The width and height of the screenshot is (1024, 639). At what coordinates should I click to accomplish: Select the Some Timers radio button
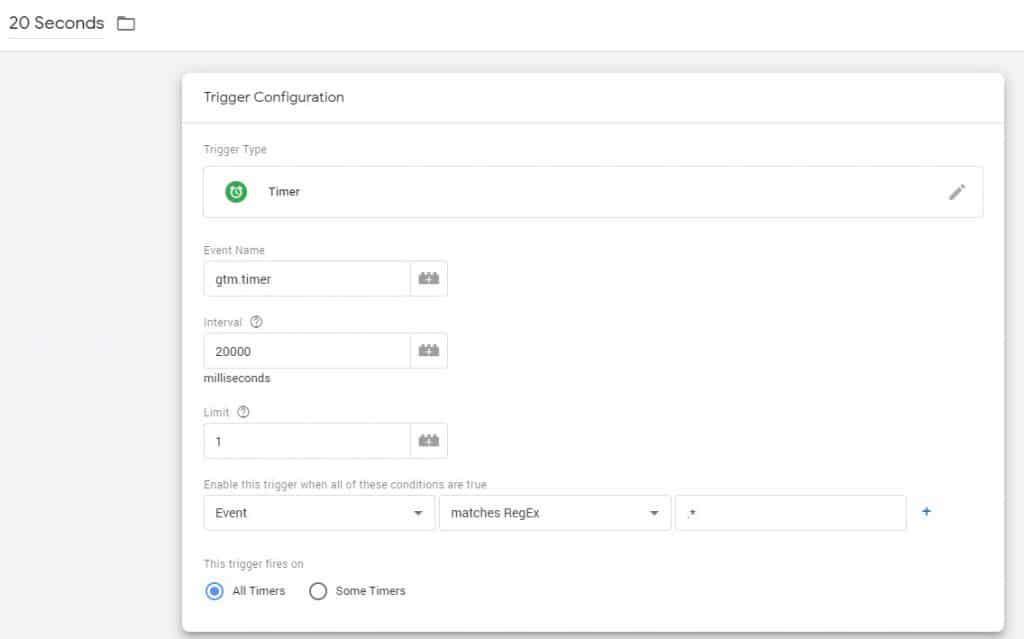(x=318, y=591)
